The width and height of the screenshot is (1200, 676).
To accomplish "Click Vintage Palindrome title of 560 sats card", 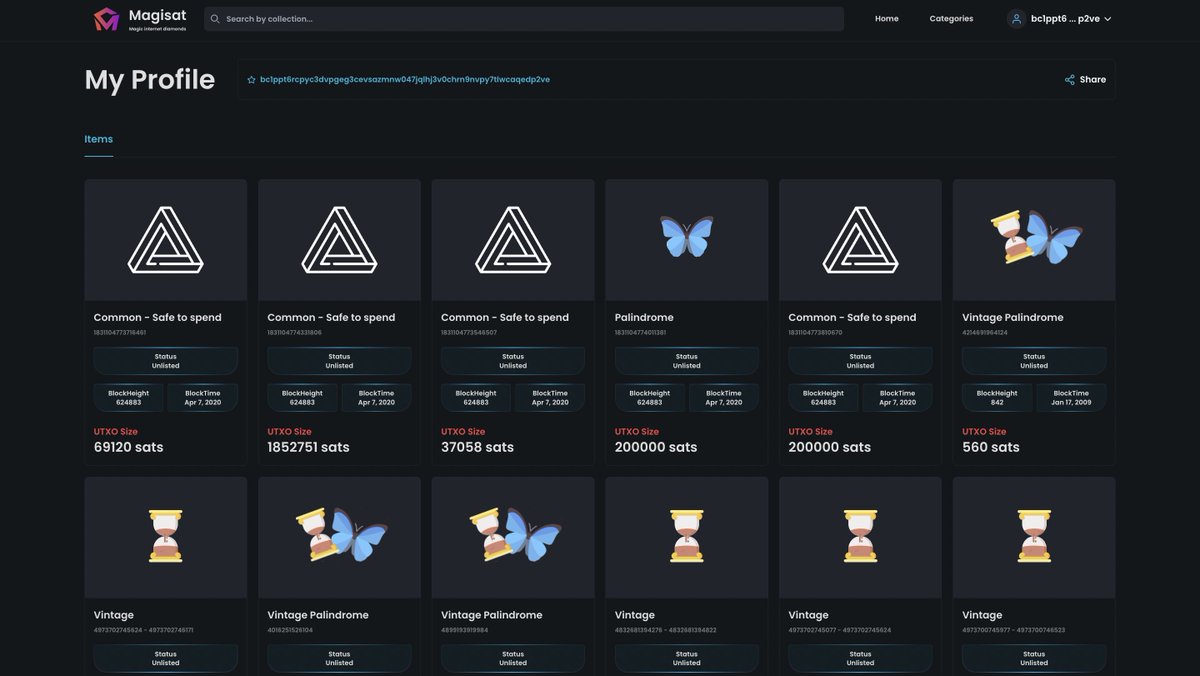I will pos(1013,317).
